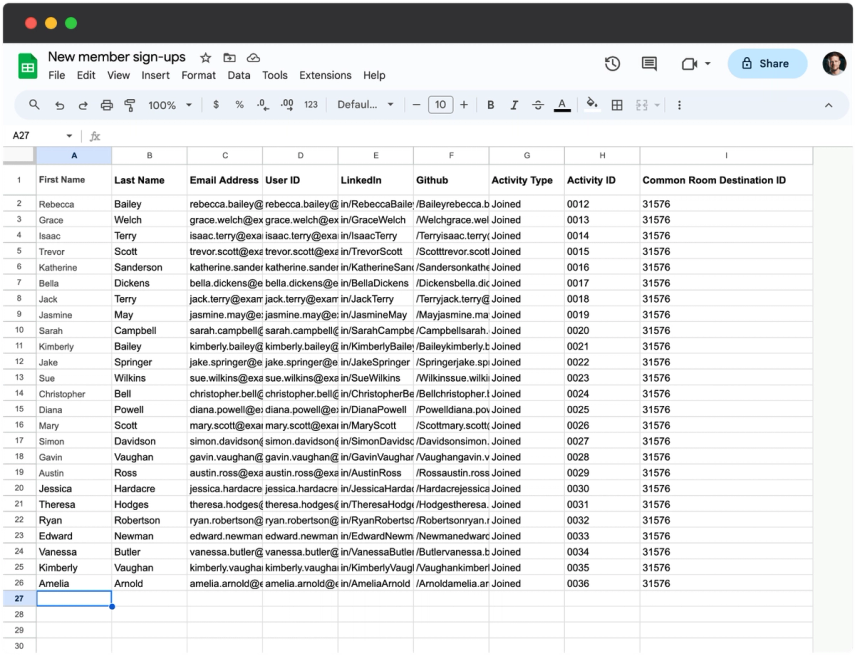This screenshot has width=855, height=656.
Task: Click the Share button
Action: tap(767, 64)
